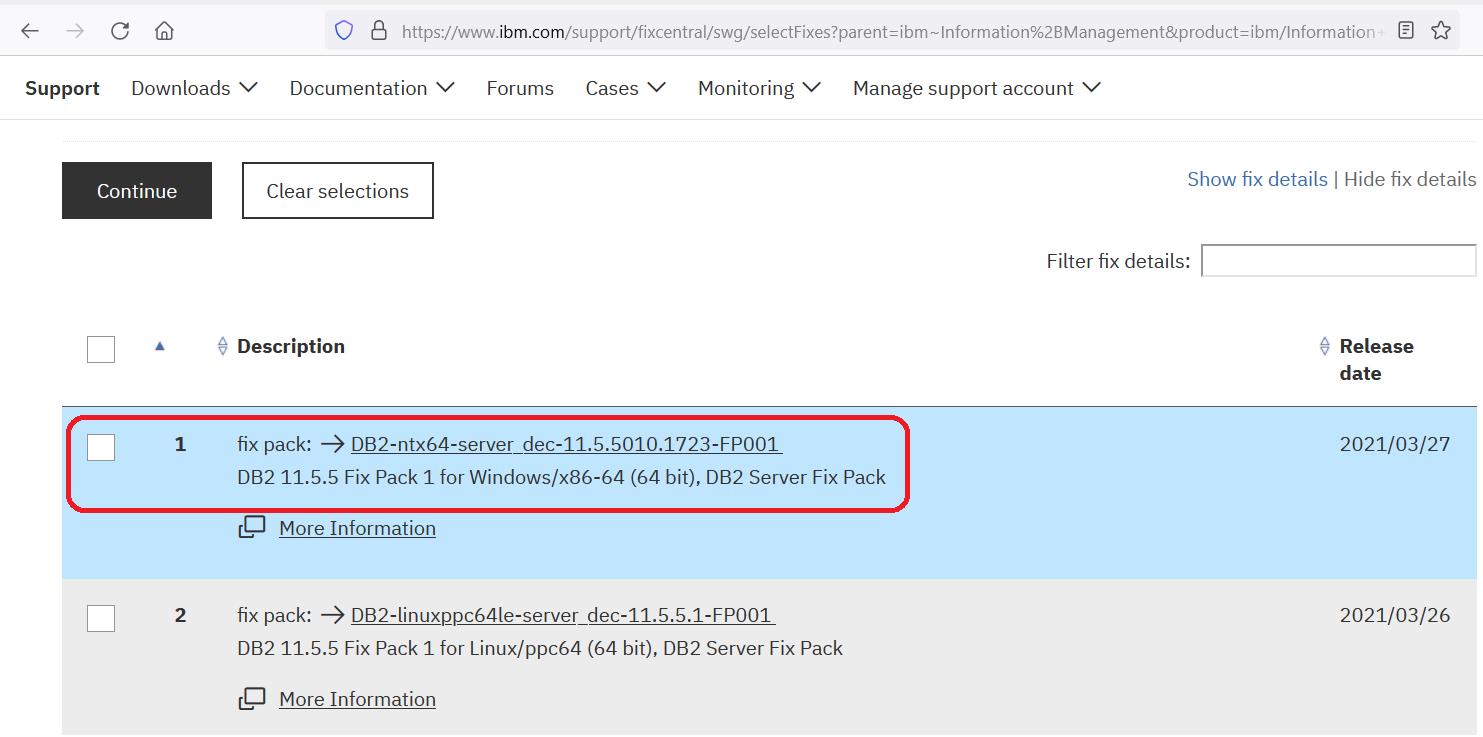The height and width of the screenshot is (737, 1483).
Task: Sort by Release date column arrows
Action: [1325, 346]
